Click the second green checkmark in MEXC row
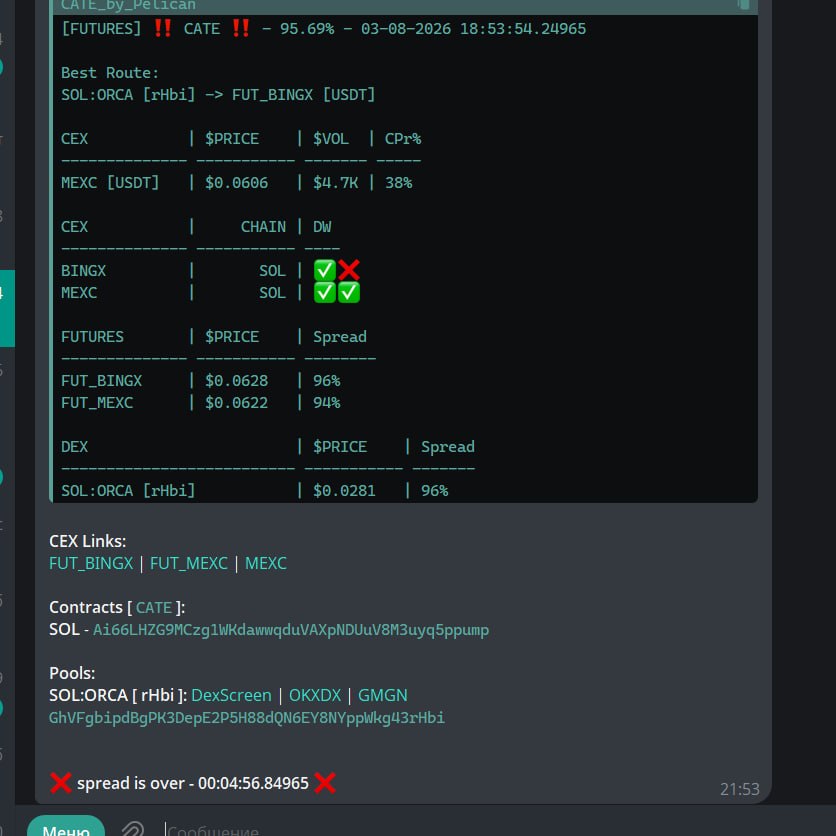Viewport: 836px width, 836px height. point(349,293)
